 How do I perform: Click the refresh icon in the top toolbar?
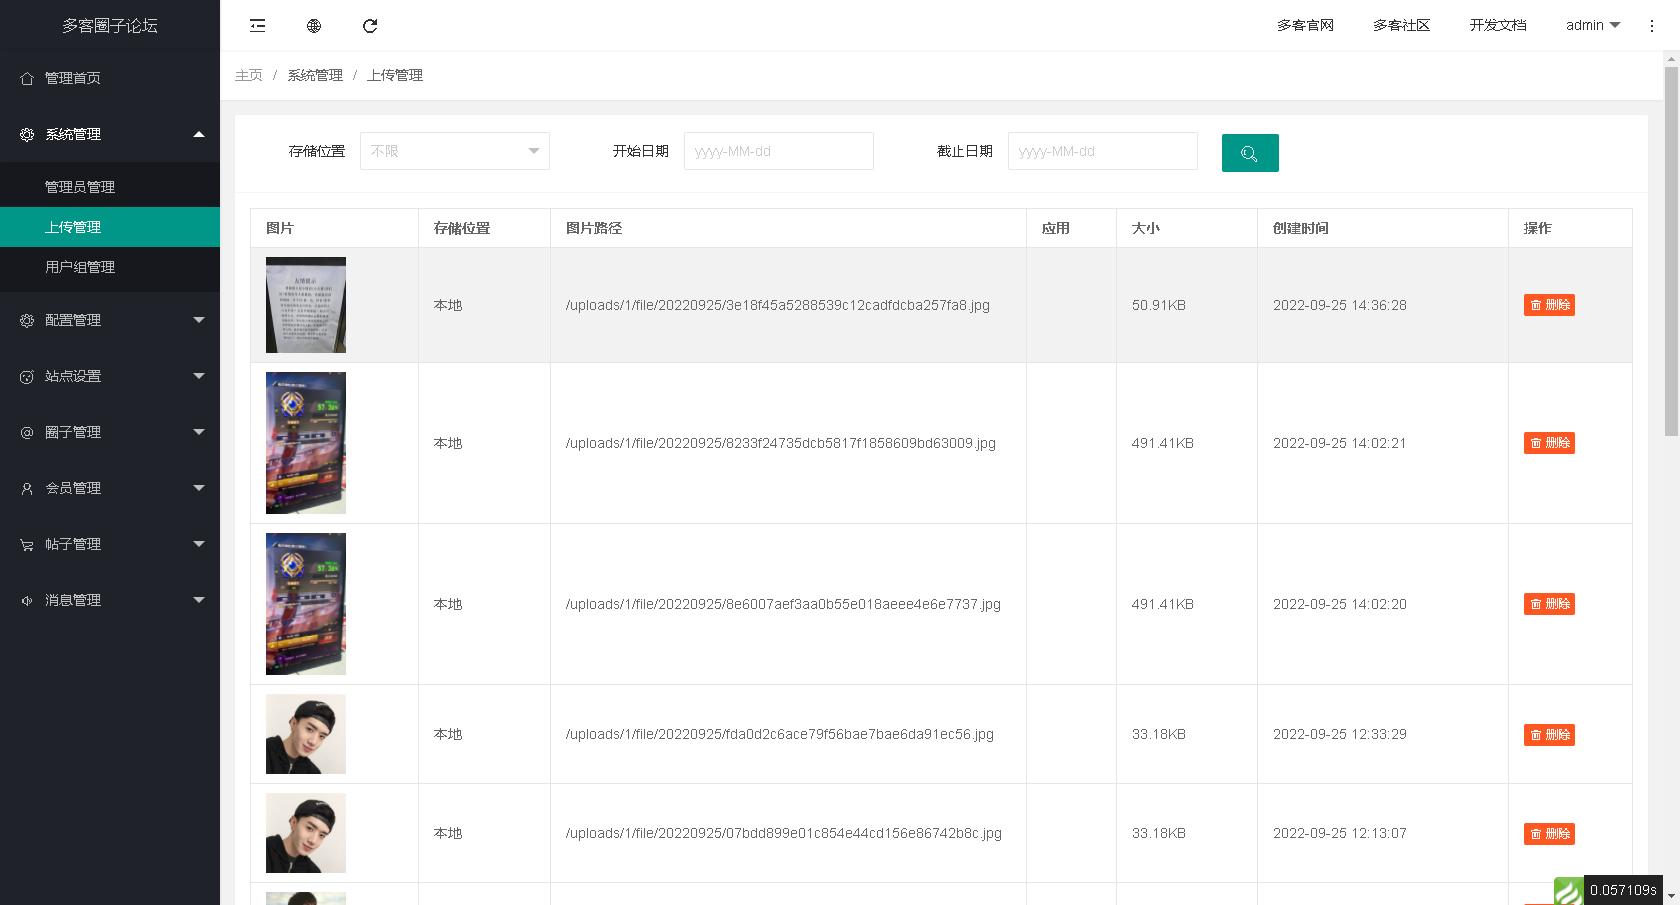click(x=370, y=25)
